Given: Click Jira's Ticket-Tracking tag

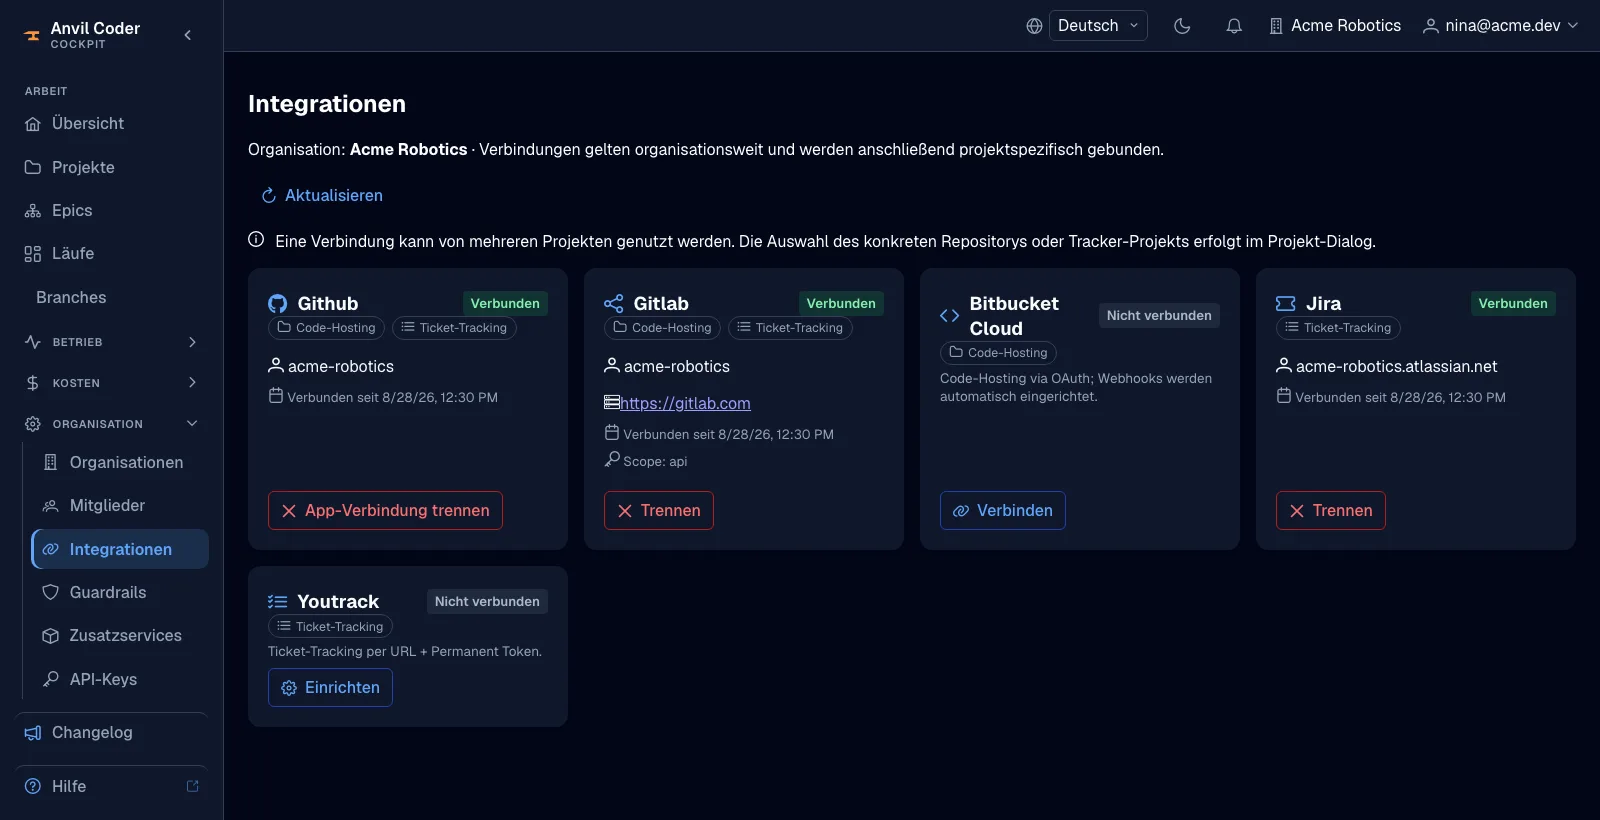Looking at the screenshot, I should pos(1338,328).
